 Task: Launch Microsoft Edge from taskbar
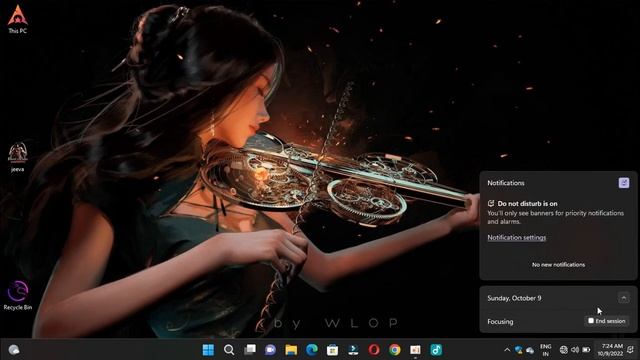pos(312,350)
